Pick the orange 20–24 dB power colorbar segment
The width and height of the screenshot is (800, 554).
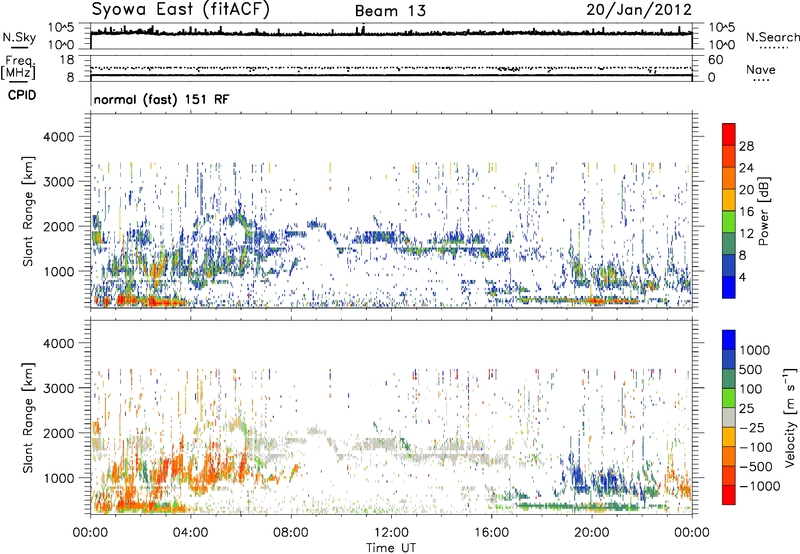click(x=729, y=178)
